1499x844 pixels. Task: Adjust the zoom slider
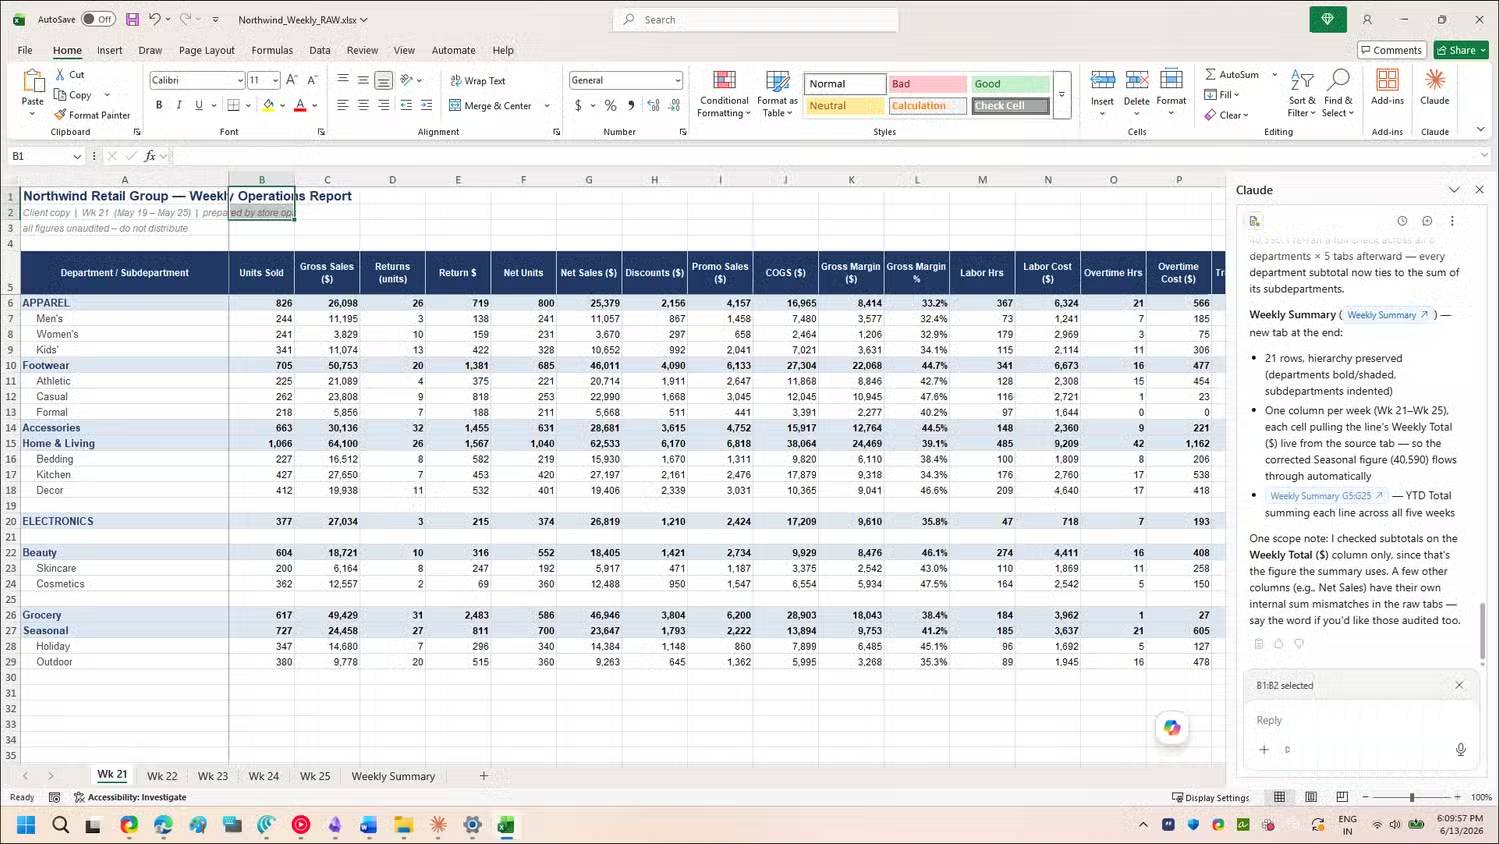[x=1411, y=797]
